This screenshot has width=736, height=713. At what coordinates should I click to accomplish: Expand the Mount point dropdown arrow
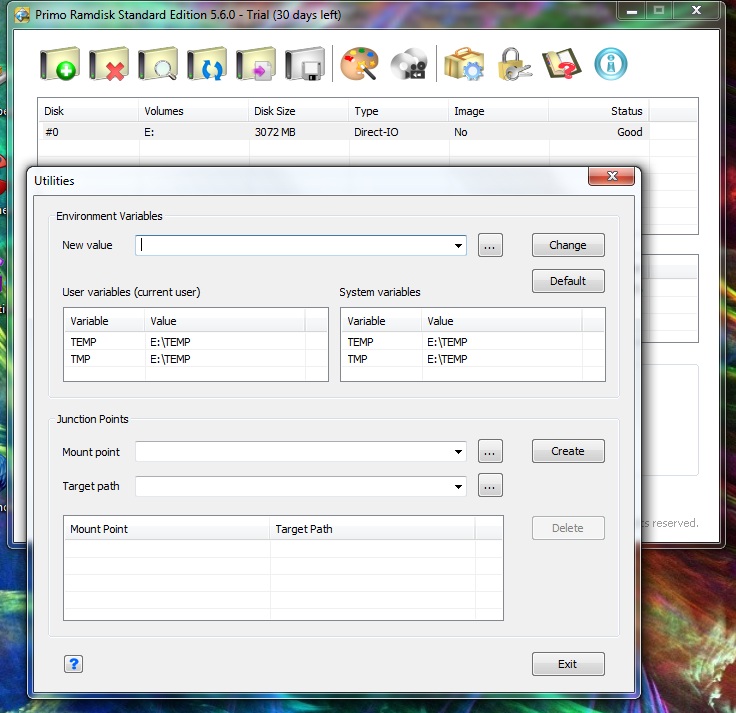(458, 452)
